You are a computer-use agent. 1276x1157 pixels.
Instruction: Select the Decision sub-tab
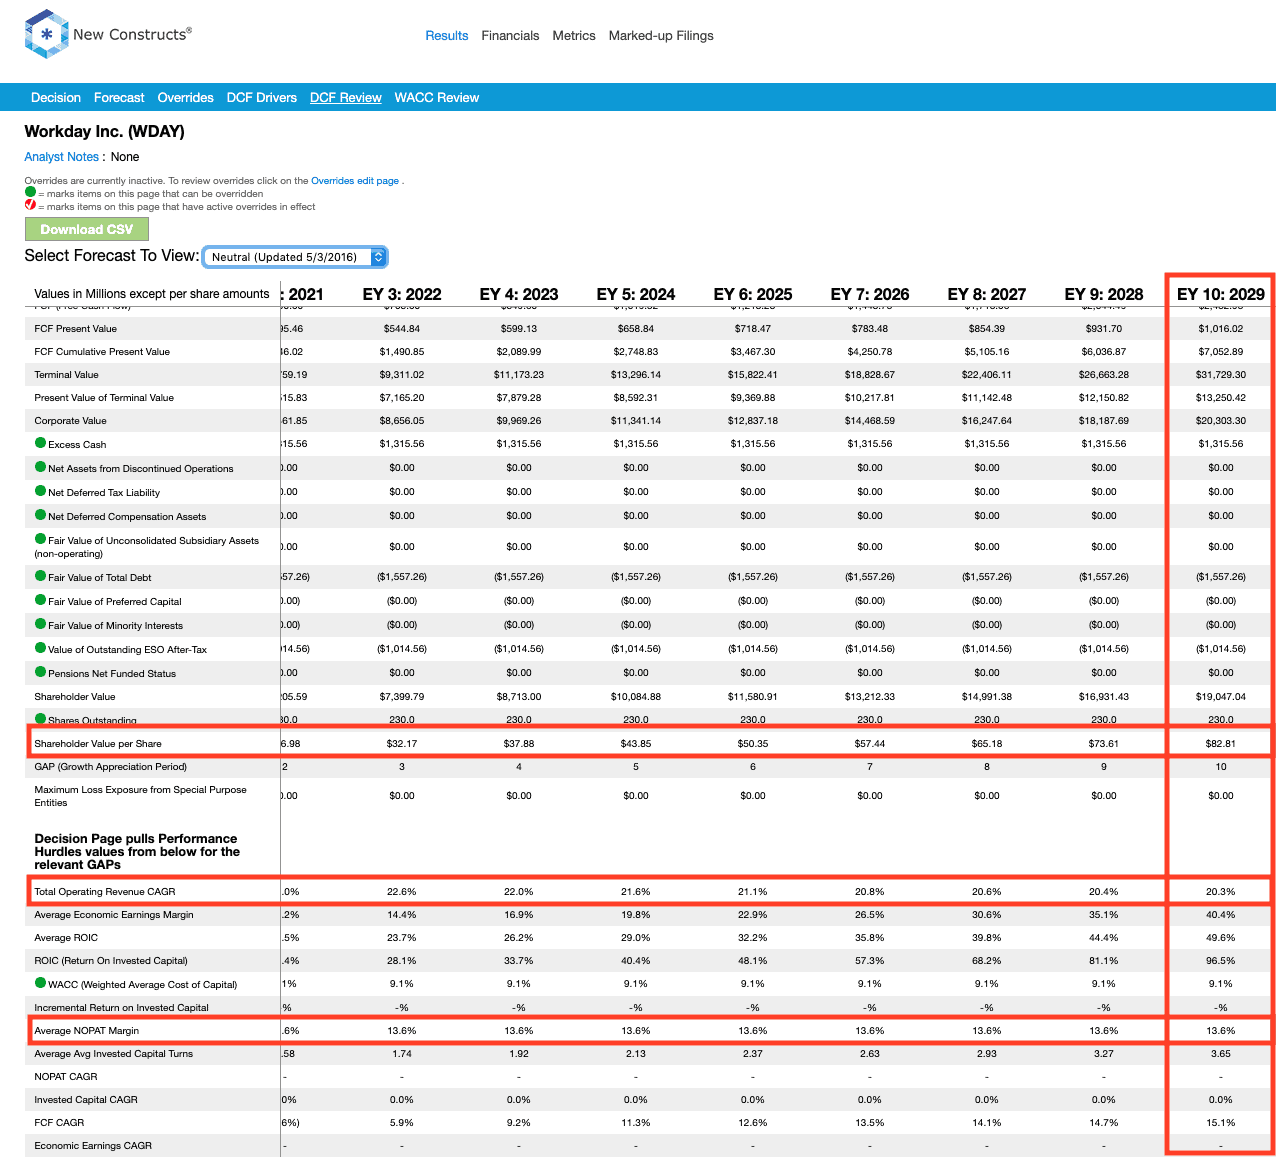(56, 97)
